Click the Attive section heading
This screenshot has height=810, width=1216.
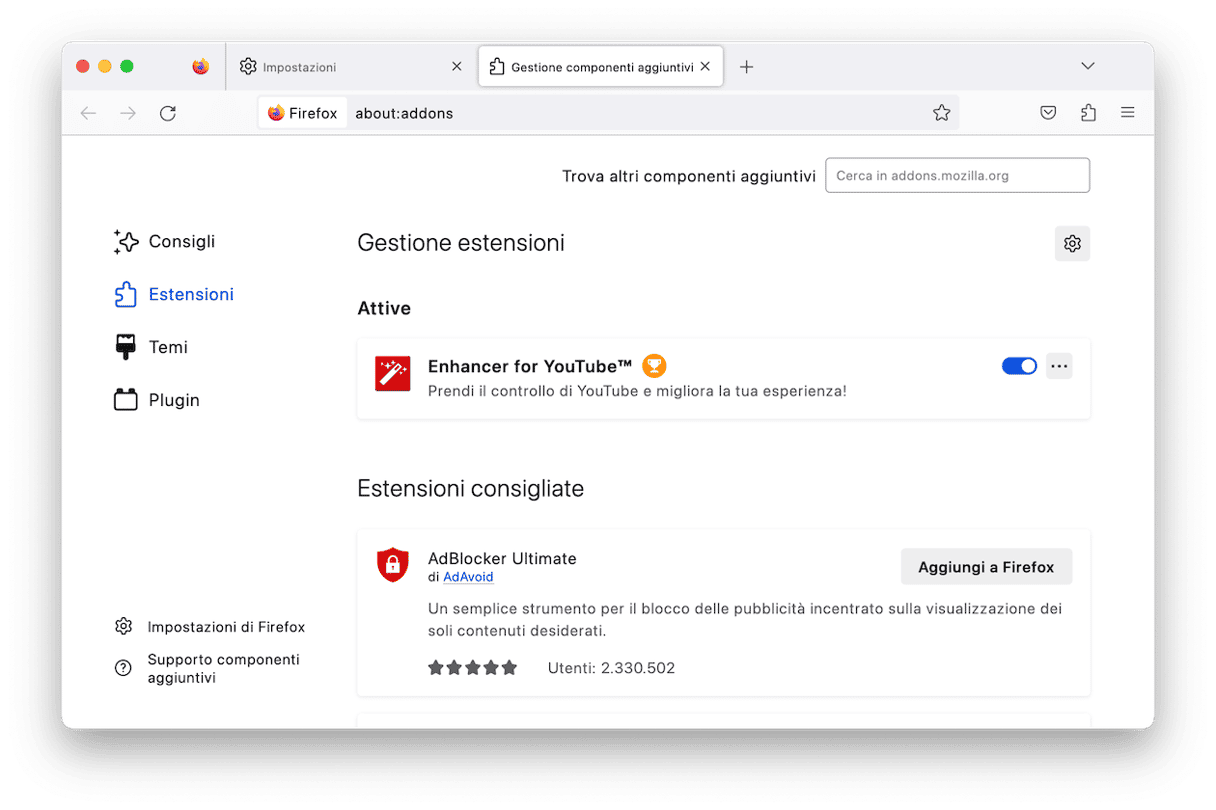pos(384,309)
